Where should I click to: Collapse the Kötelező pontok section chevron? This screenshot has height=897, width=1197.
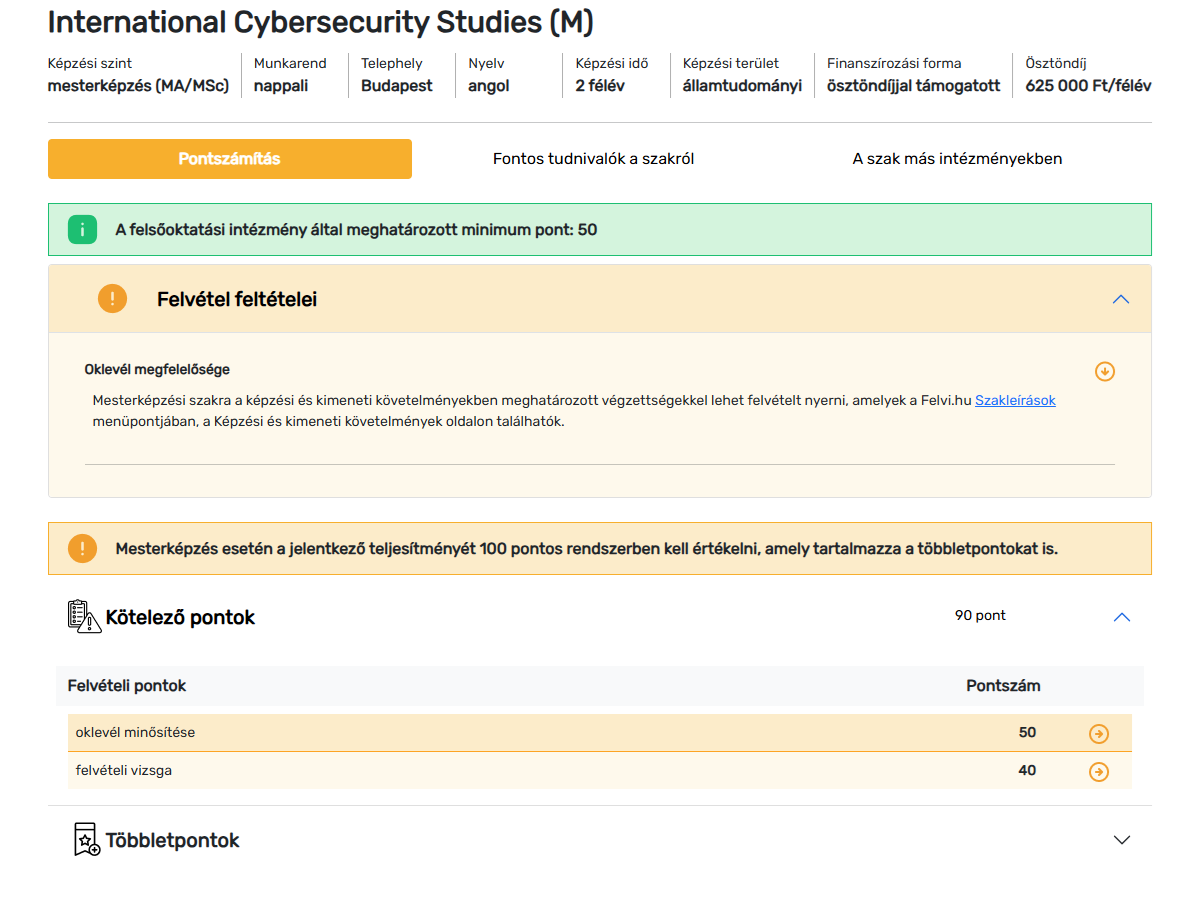pos(1121,617)
